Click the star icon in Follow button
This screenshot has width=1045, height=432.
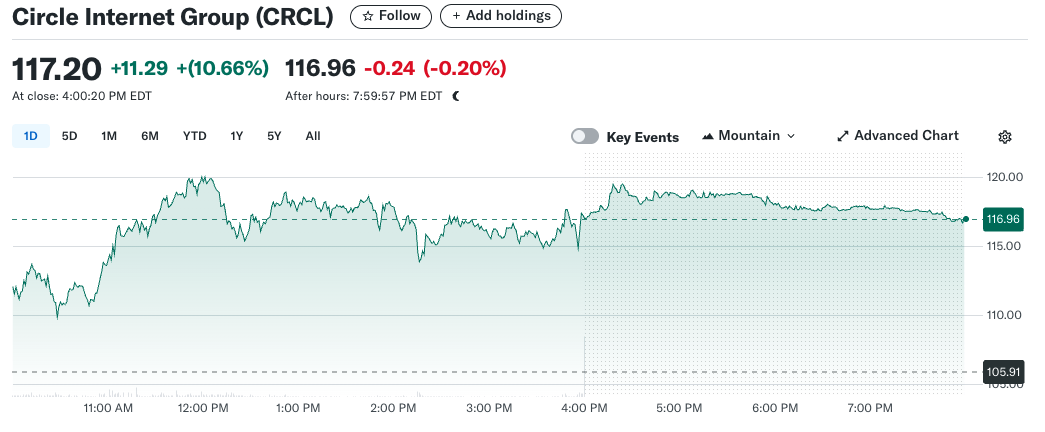[x=368, y=16]
